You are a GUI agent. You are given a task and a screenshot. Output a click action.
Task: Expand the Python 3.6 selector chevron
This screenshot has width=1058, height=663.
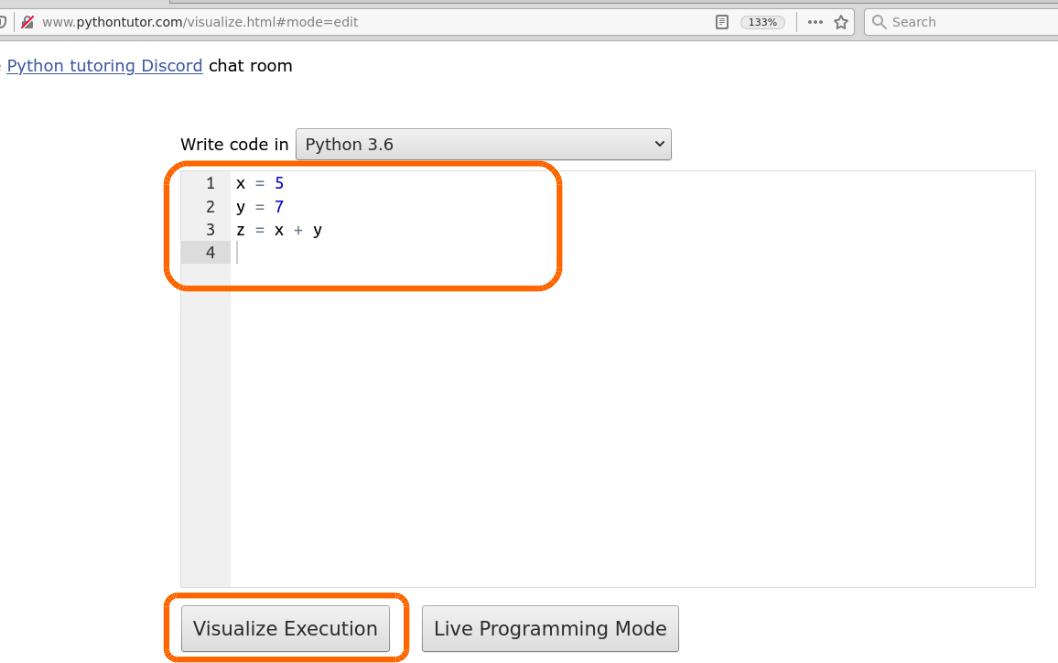click(x=659, y=144)
